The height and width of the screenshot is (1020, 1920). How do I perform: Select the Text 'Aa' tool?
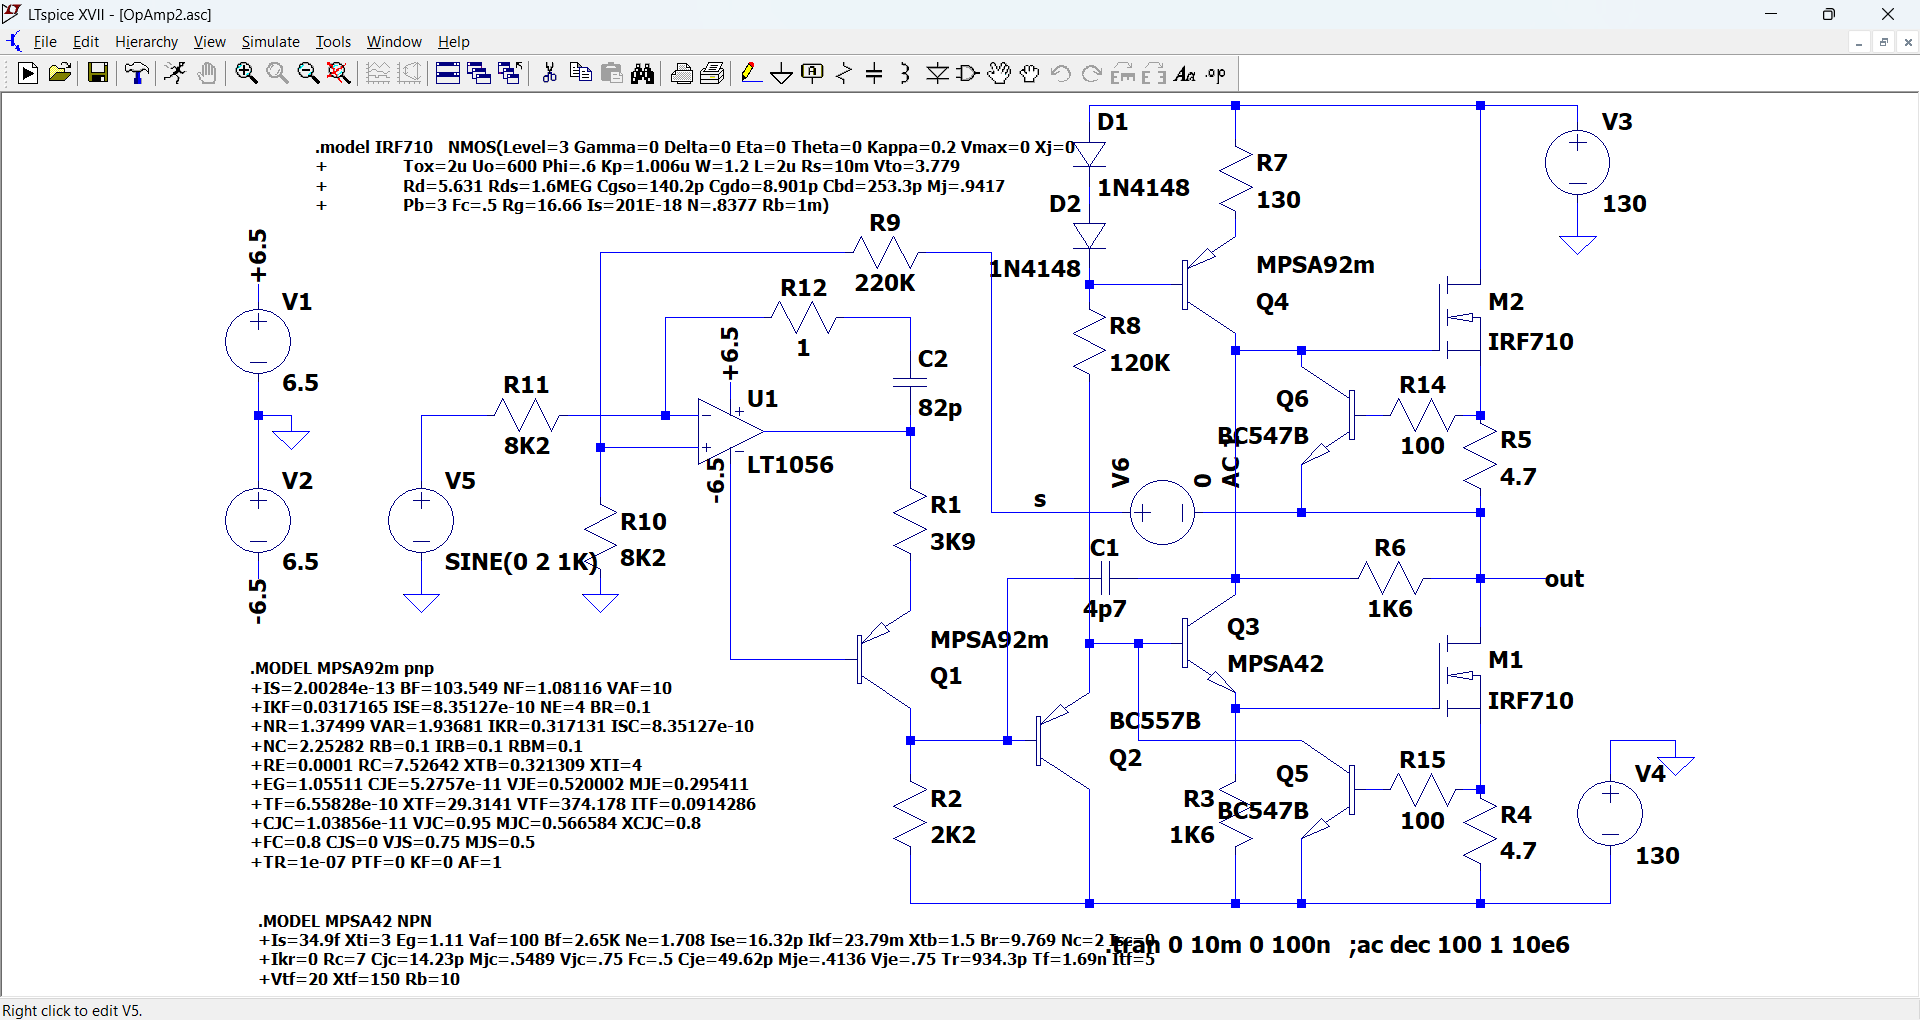1185,73
